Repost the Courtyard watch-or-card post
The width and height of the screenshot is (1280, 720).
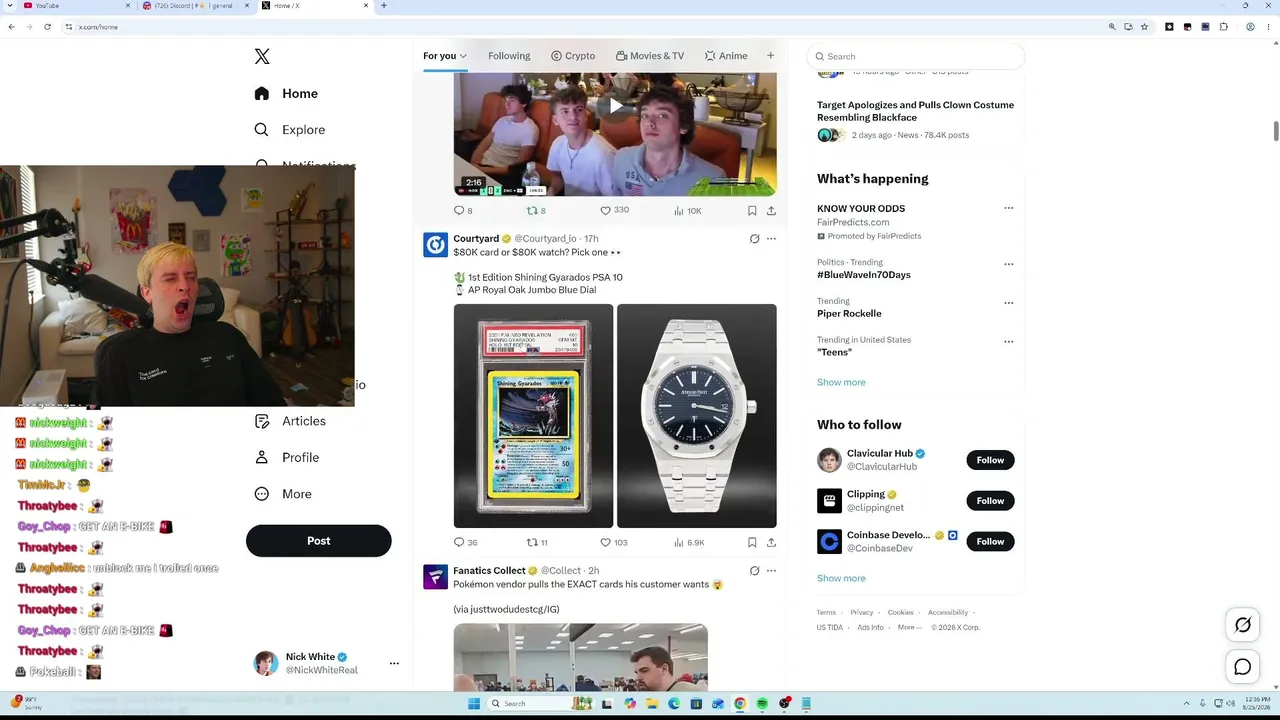[x=537, y=543]
